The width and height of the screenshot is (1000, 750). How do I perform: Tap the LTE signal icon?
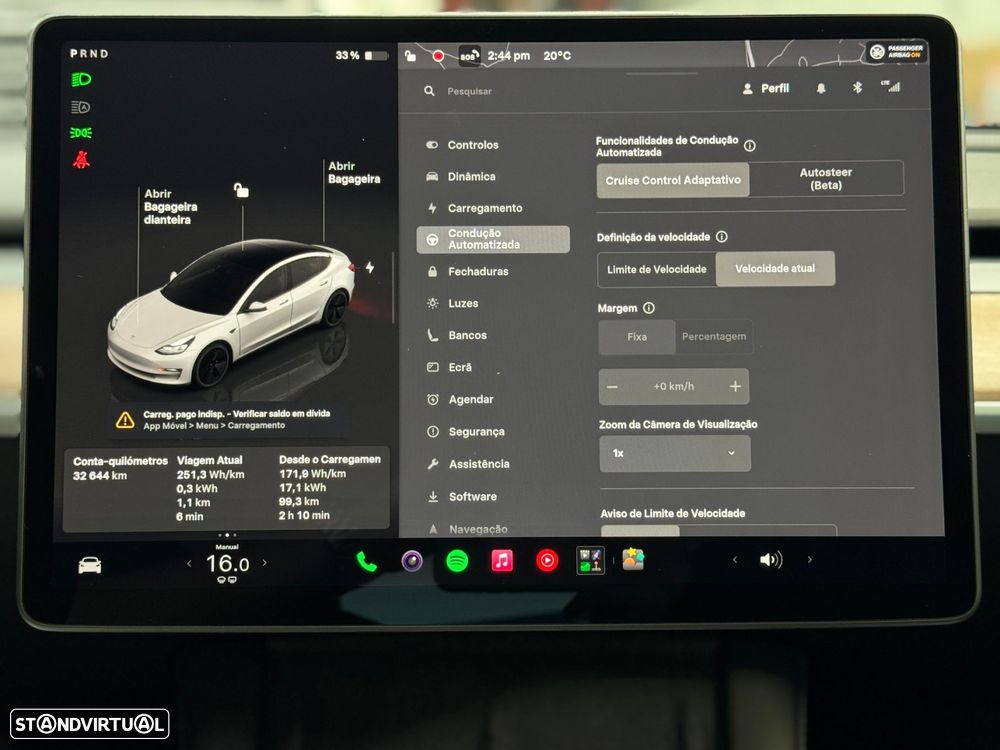point(891,87)
